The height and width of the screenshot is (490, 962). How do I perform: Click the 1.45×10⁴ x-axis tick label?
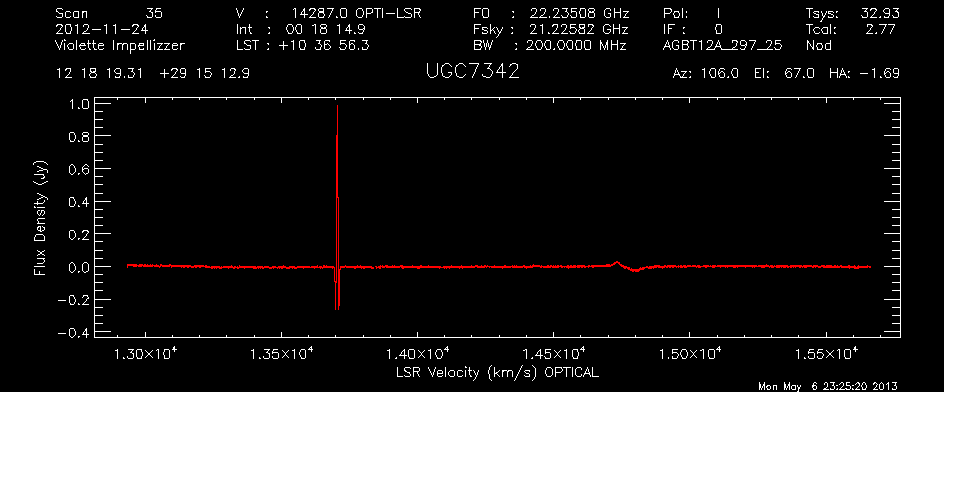tap(554, 354)
